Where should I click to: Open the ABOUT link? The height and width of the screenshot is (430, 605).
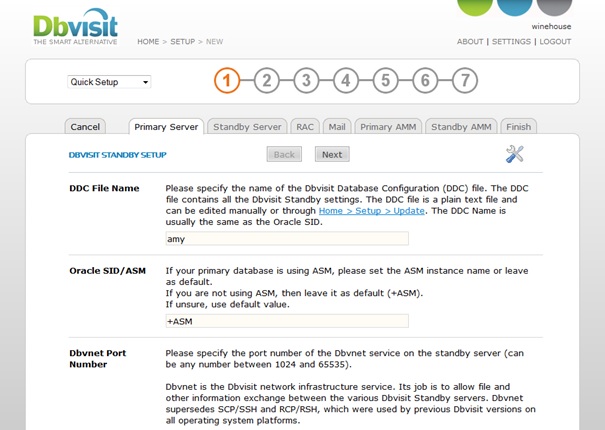coord(470,41)
